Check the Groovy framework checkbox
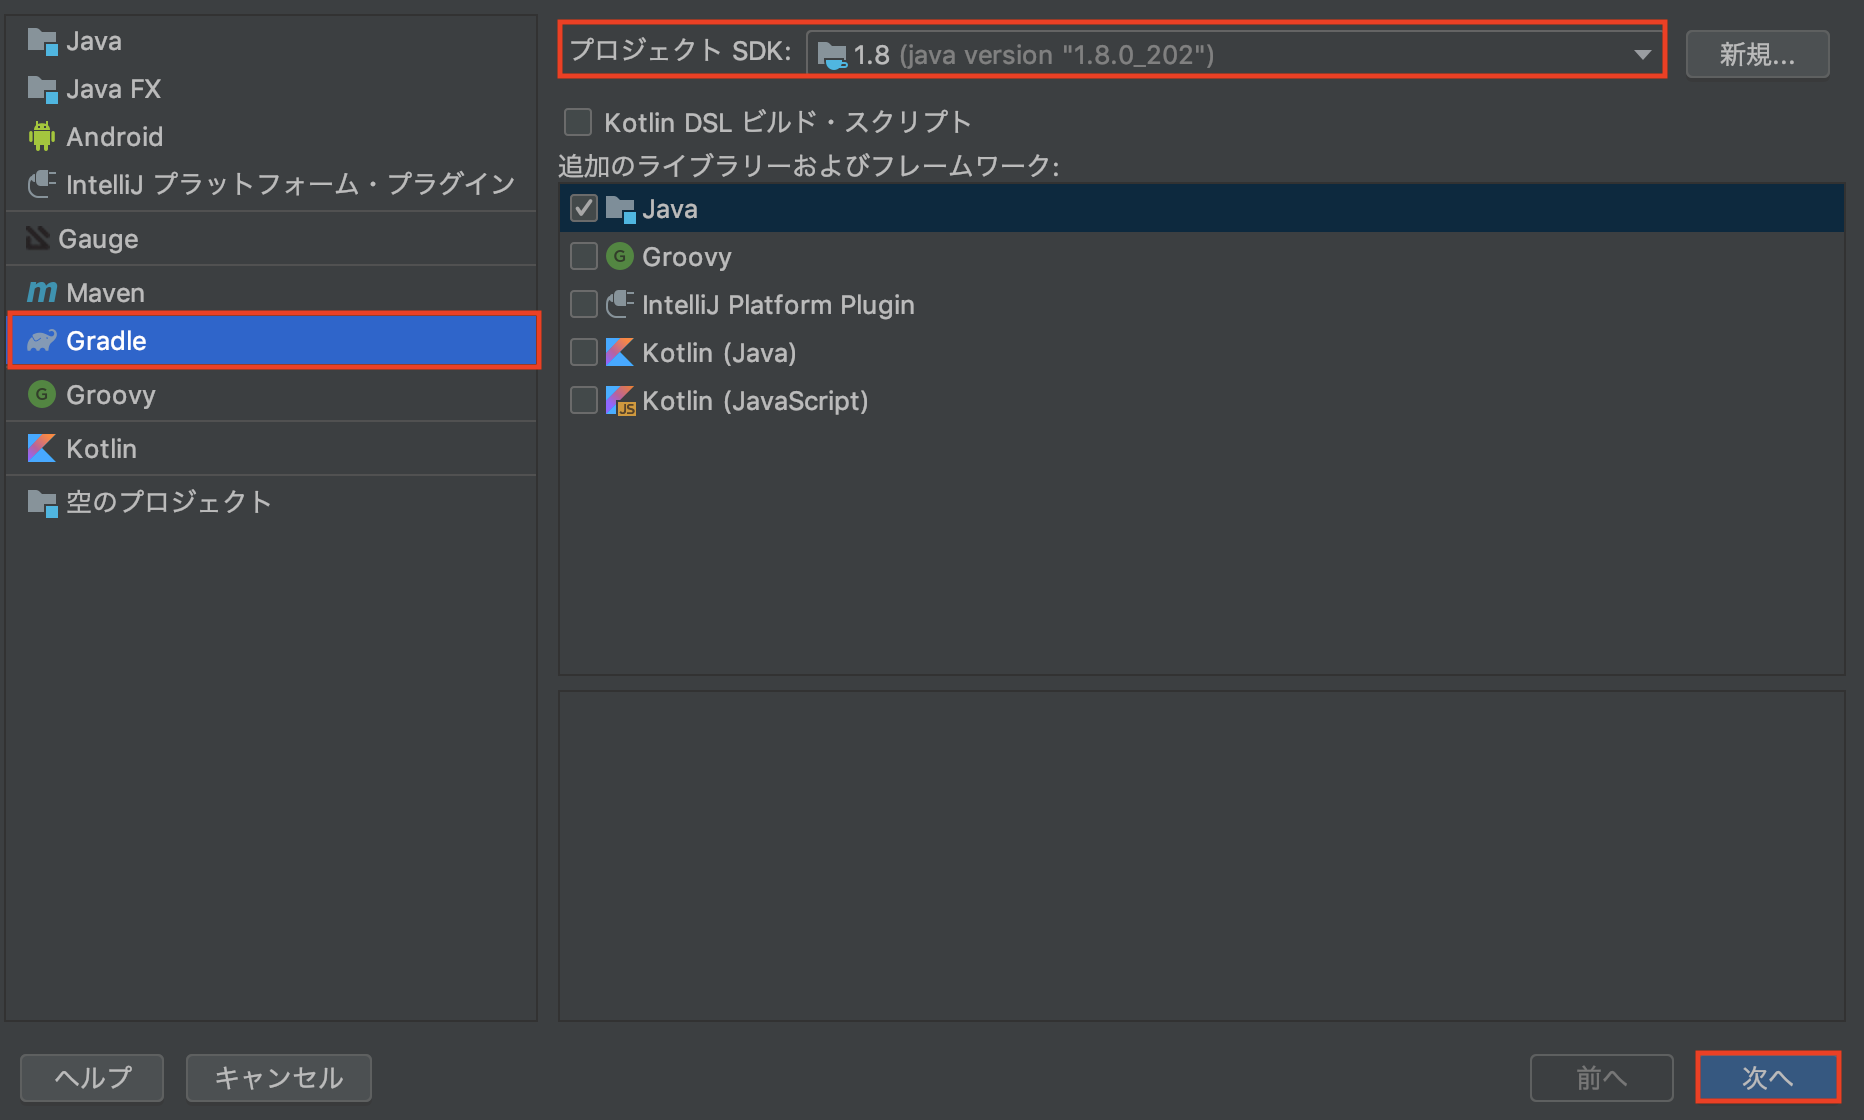The image size is (1864, 1120). pyautogui.click(x=584, y=256)
